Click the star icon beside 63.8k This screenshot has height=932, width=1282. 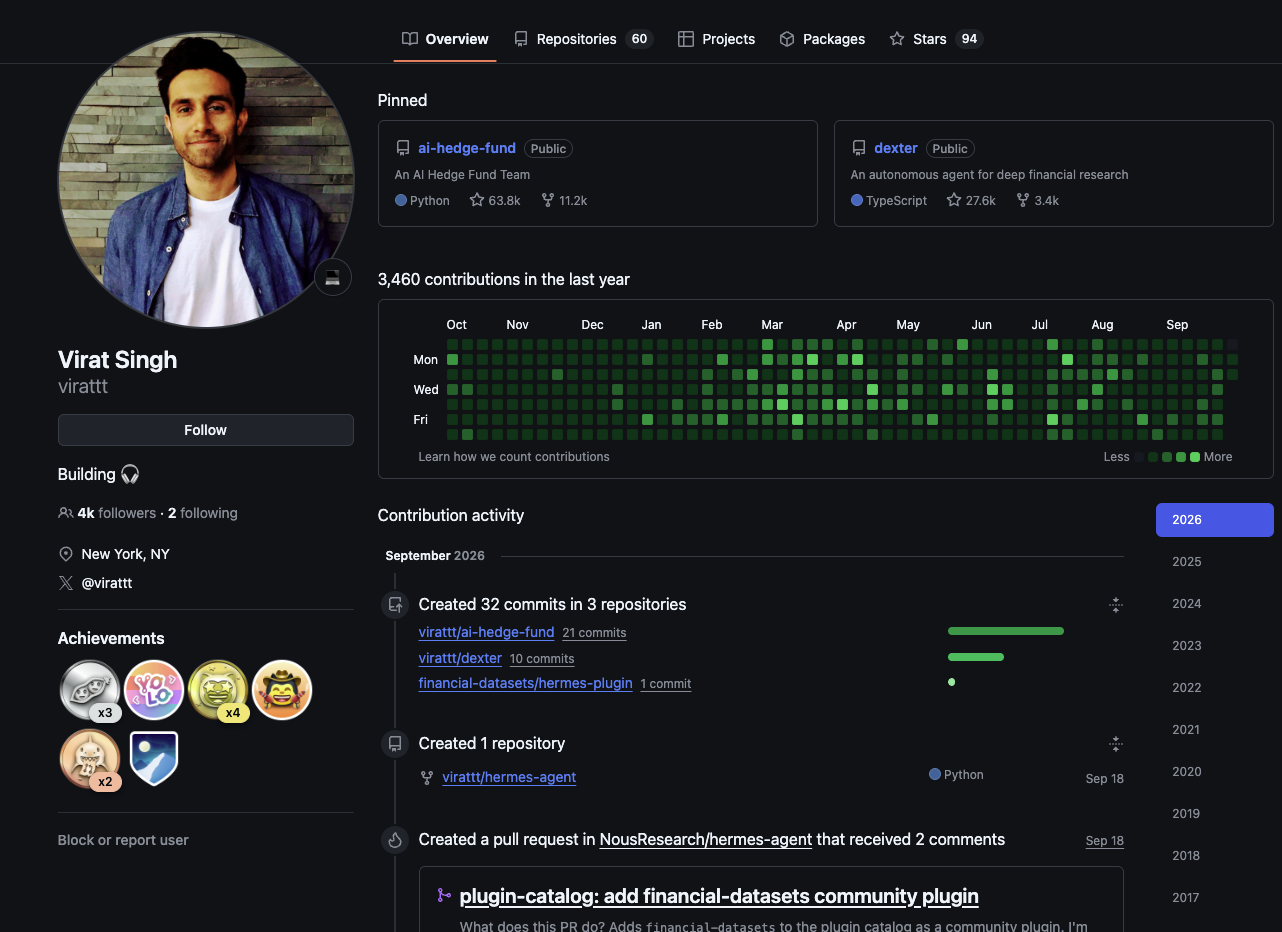(x=477, y=200)
